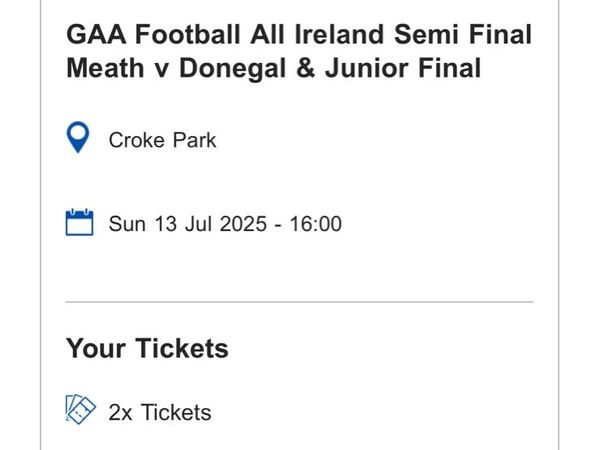600x450 pixels.
Task: Click the words Semi Final in the title
Action: pos(463,34)
